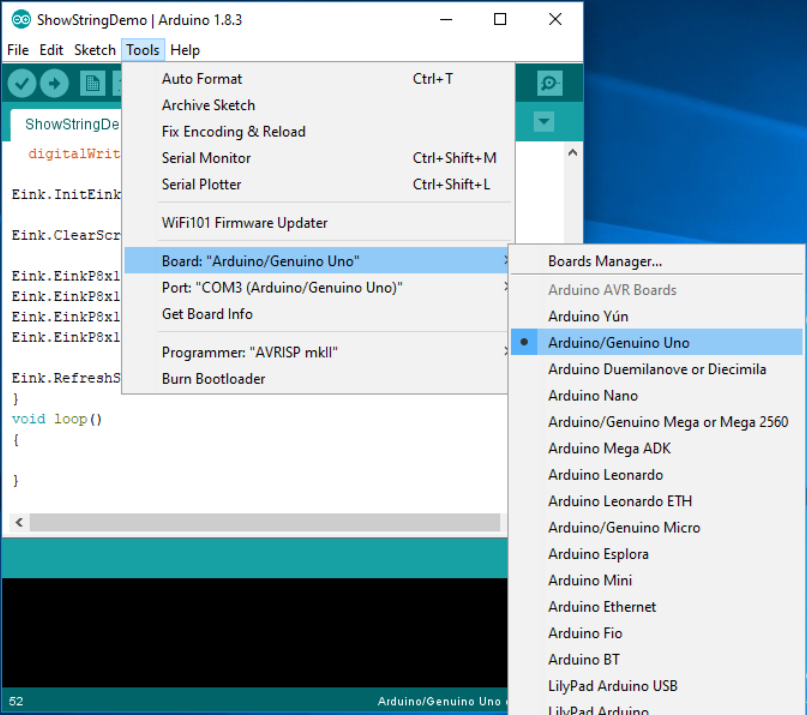
Task: Open Serial Monitor menu entry
Action: click(x=319, y=158)
